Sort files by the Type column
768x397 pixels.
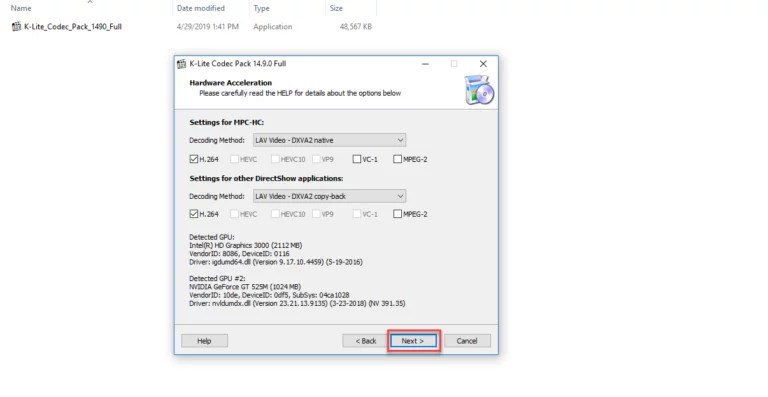[262, 8]
